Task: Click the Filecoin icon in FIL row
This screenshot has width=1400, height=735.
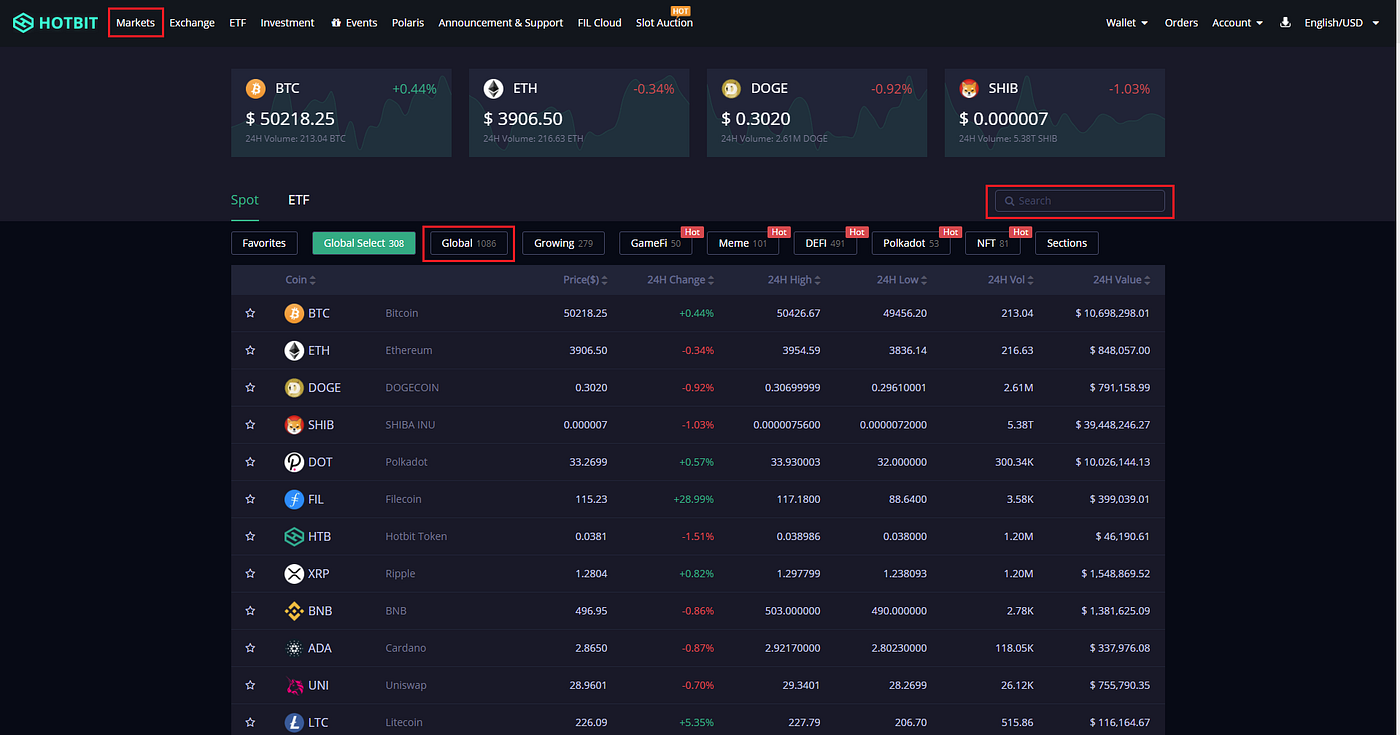Action: point(294,499)
